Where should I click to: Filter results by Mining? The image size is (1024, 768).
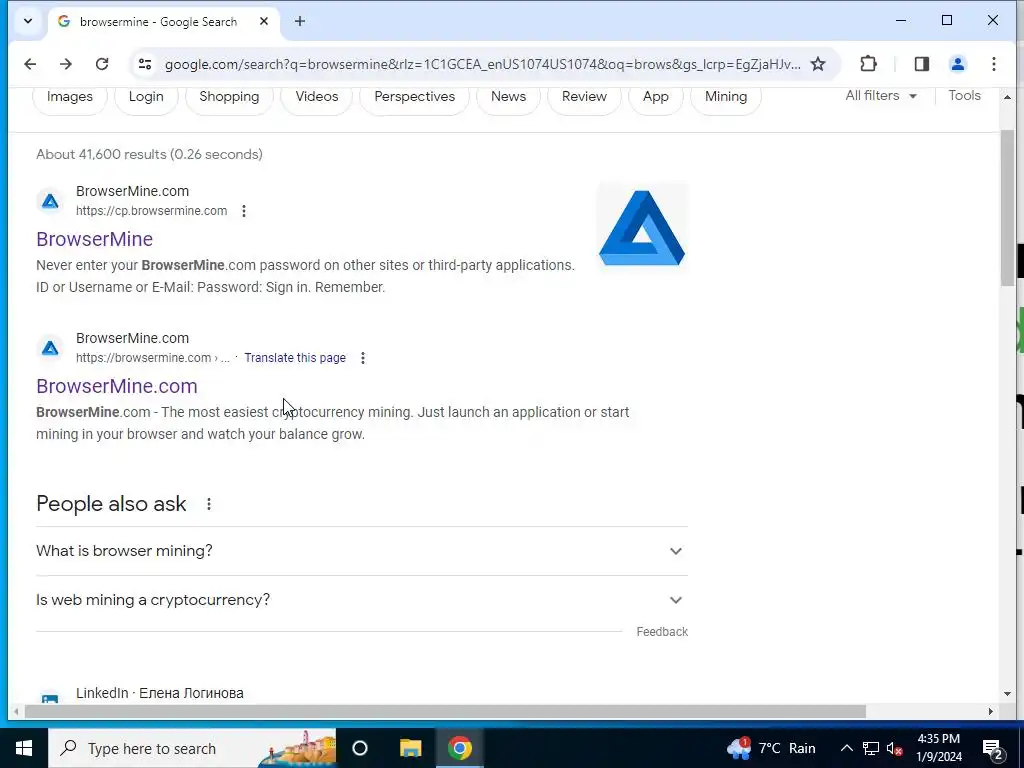point(726,97)
